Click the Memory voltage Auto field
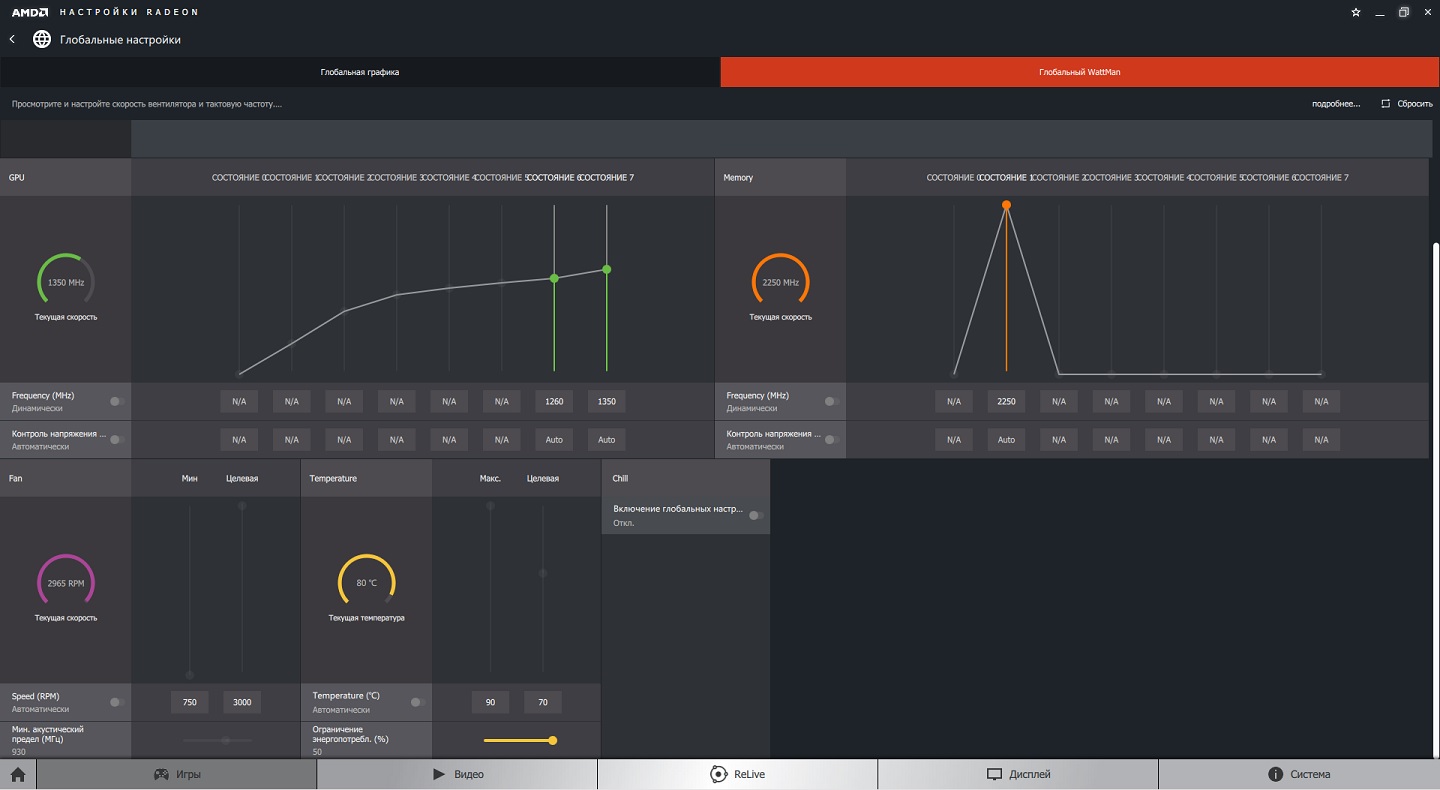 tap(1006, 439)
